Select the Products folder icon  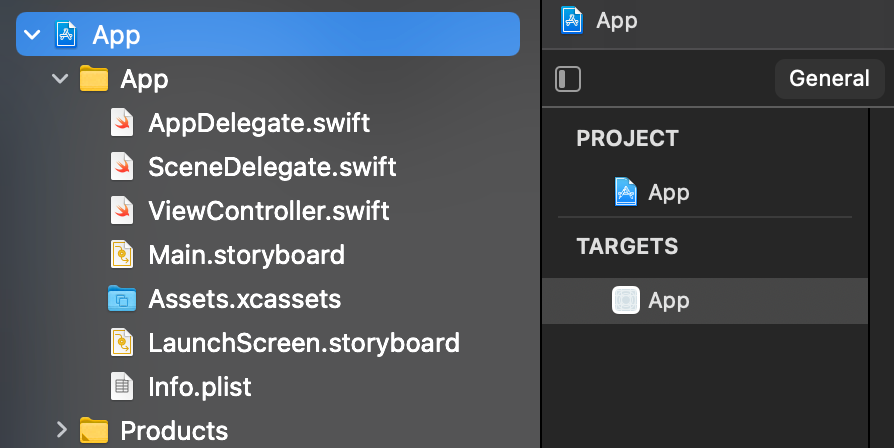[x=94, y=430]
